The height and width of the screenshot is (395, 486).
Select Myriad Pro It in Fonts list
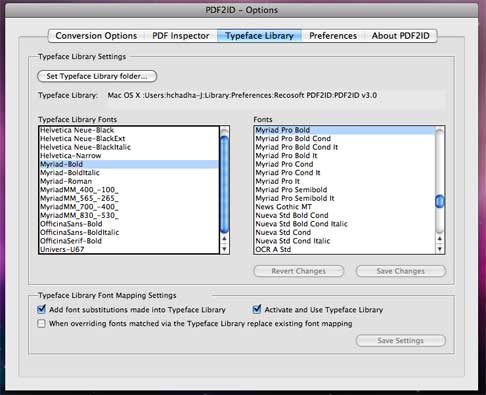[344, 181]
